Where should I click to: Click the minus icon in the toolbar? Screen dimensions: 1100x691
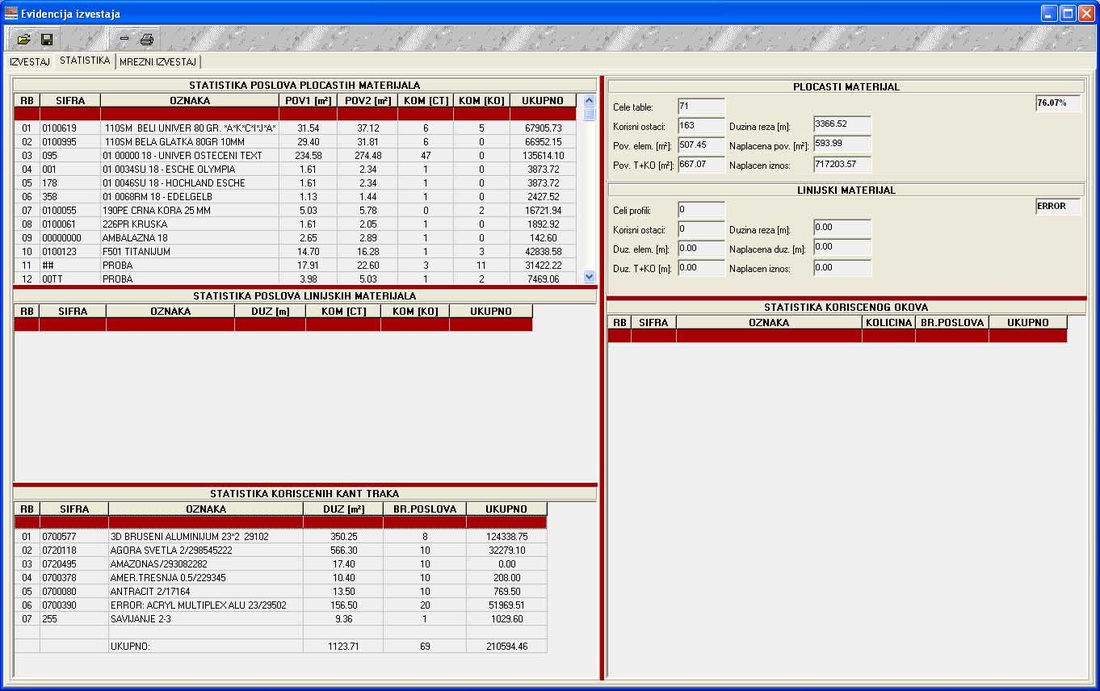(x=124, y=39)
